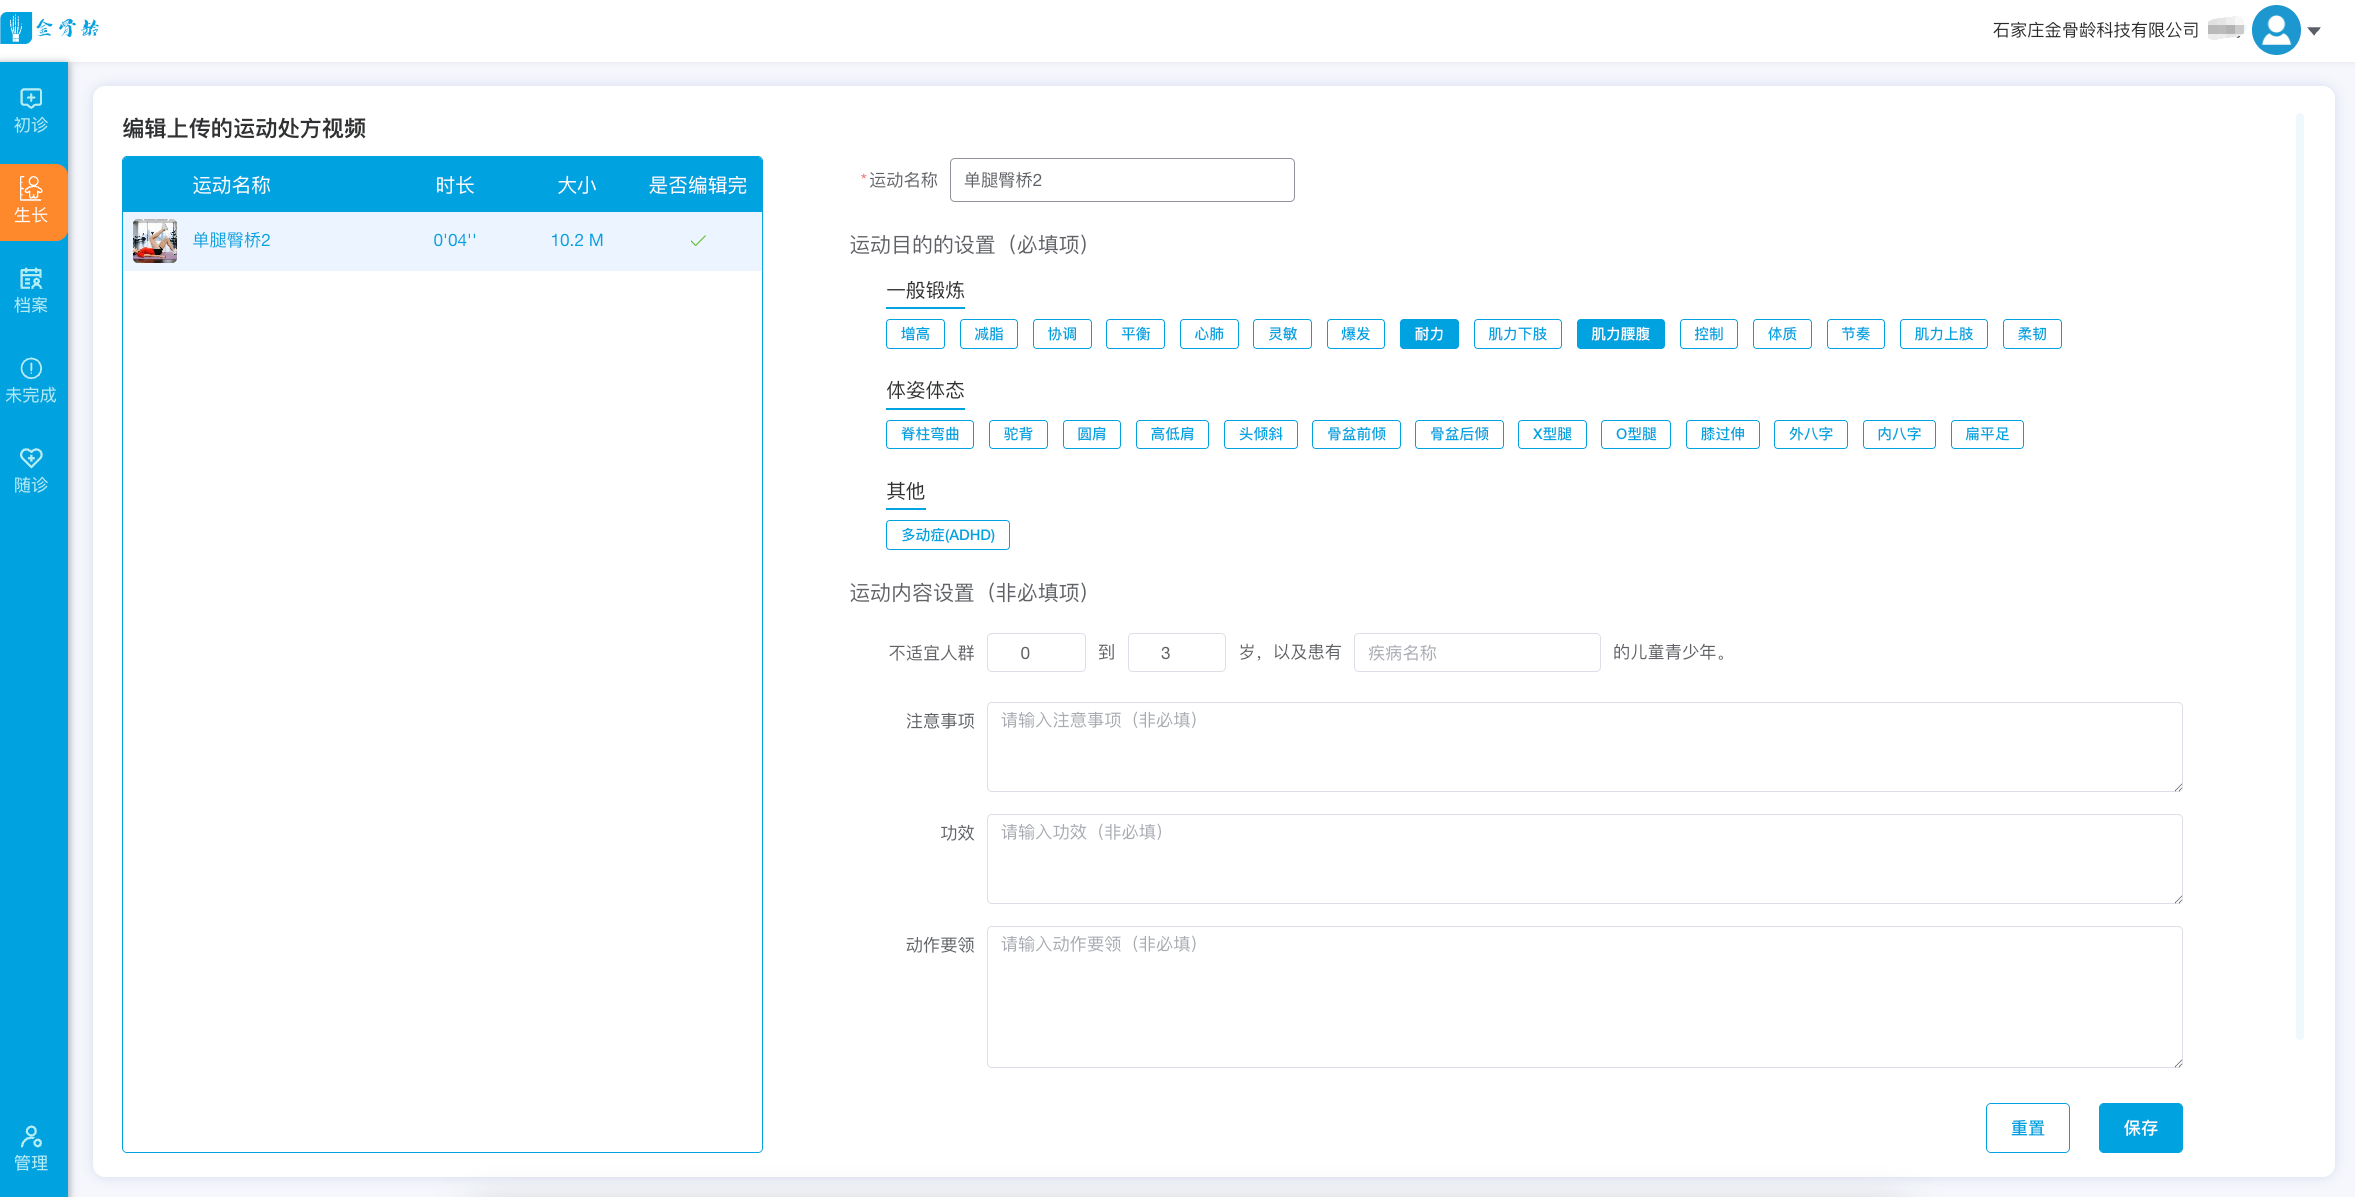The image size is (2355, 1197).
Task: Open the 管理 sidebar section
Action: pos(31,1149)
